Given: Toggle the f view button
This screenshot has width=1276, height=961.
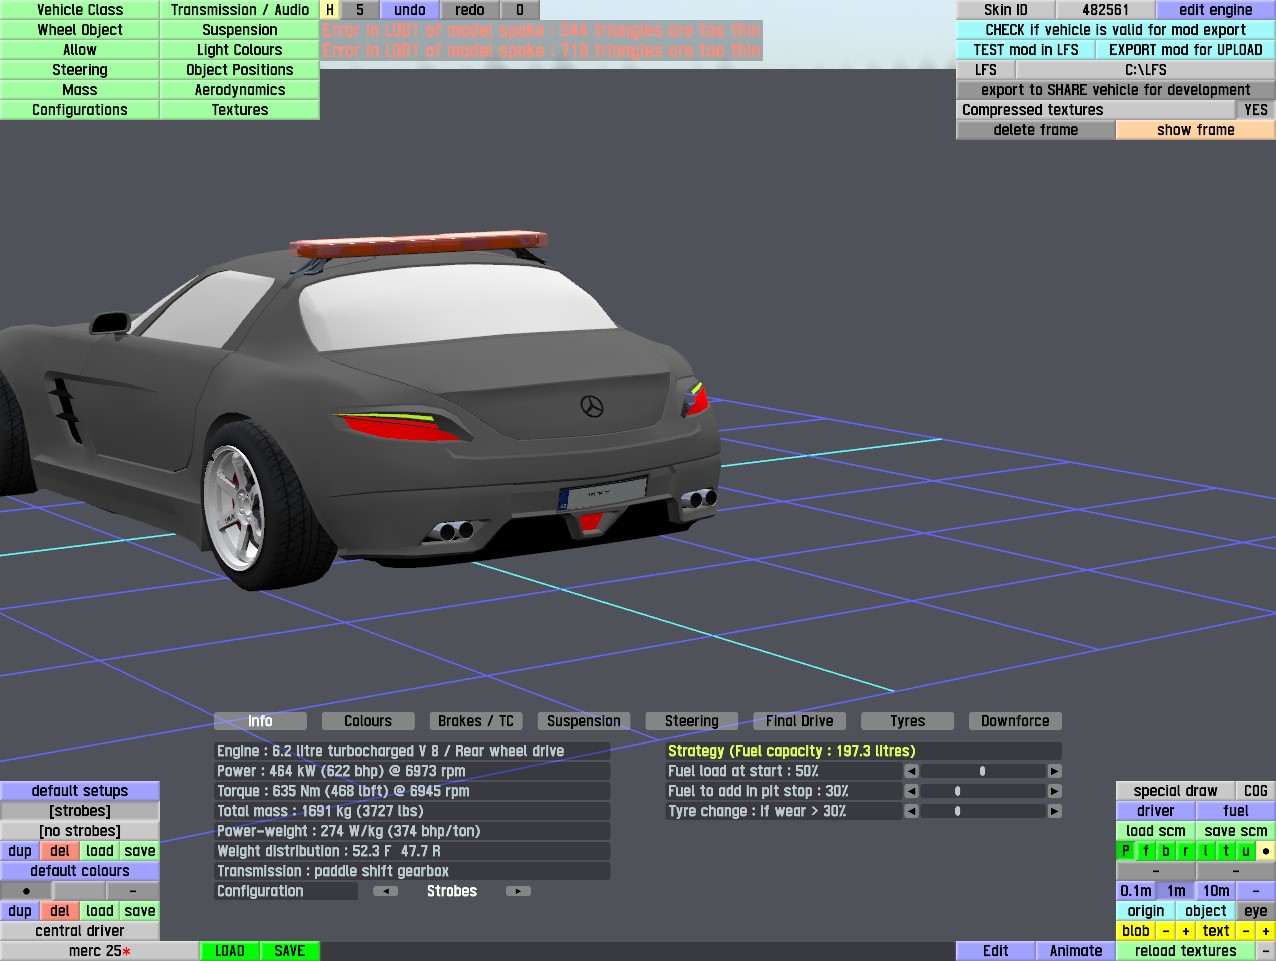Looking at the screenshot, I should (1146, 851).
